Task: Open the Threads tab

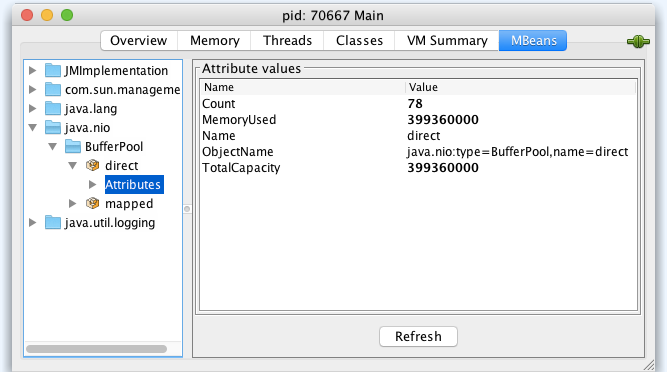Action: pos(287,40)
